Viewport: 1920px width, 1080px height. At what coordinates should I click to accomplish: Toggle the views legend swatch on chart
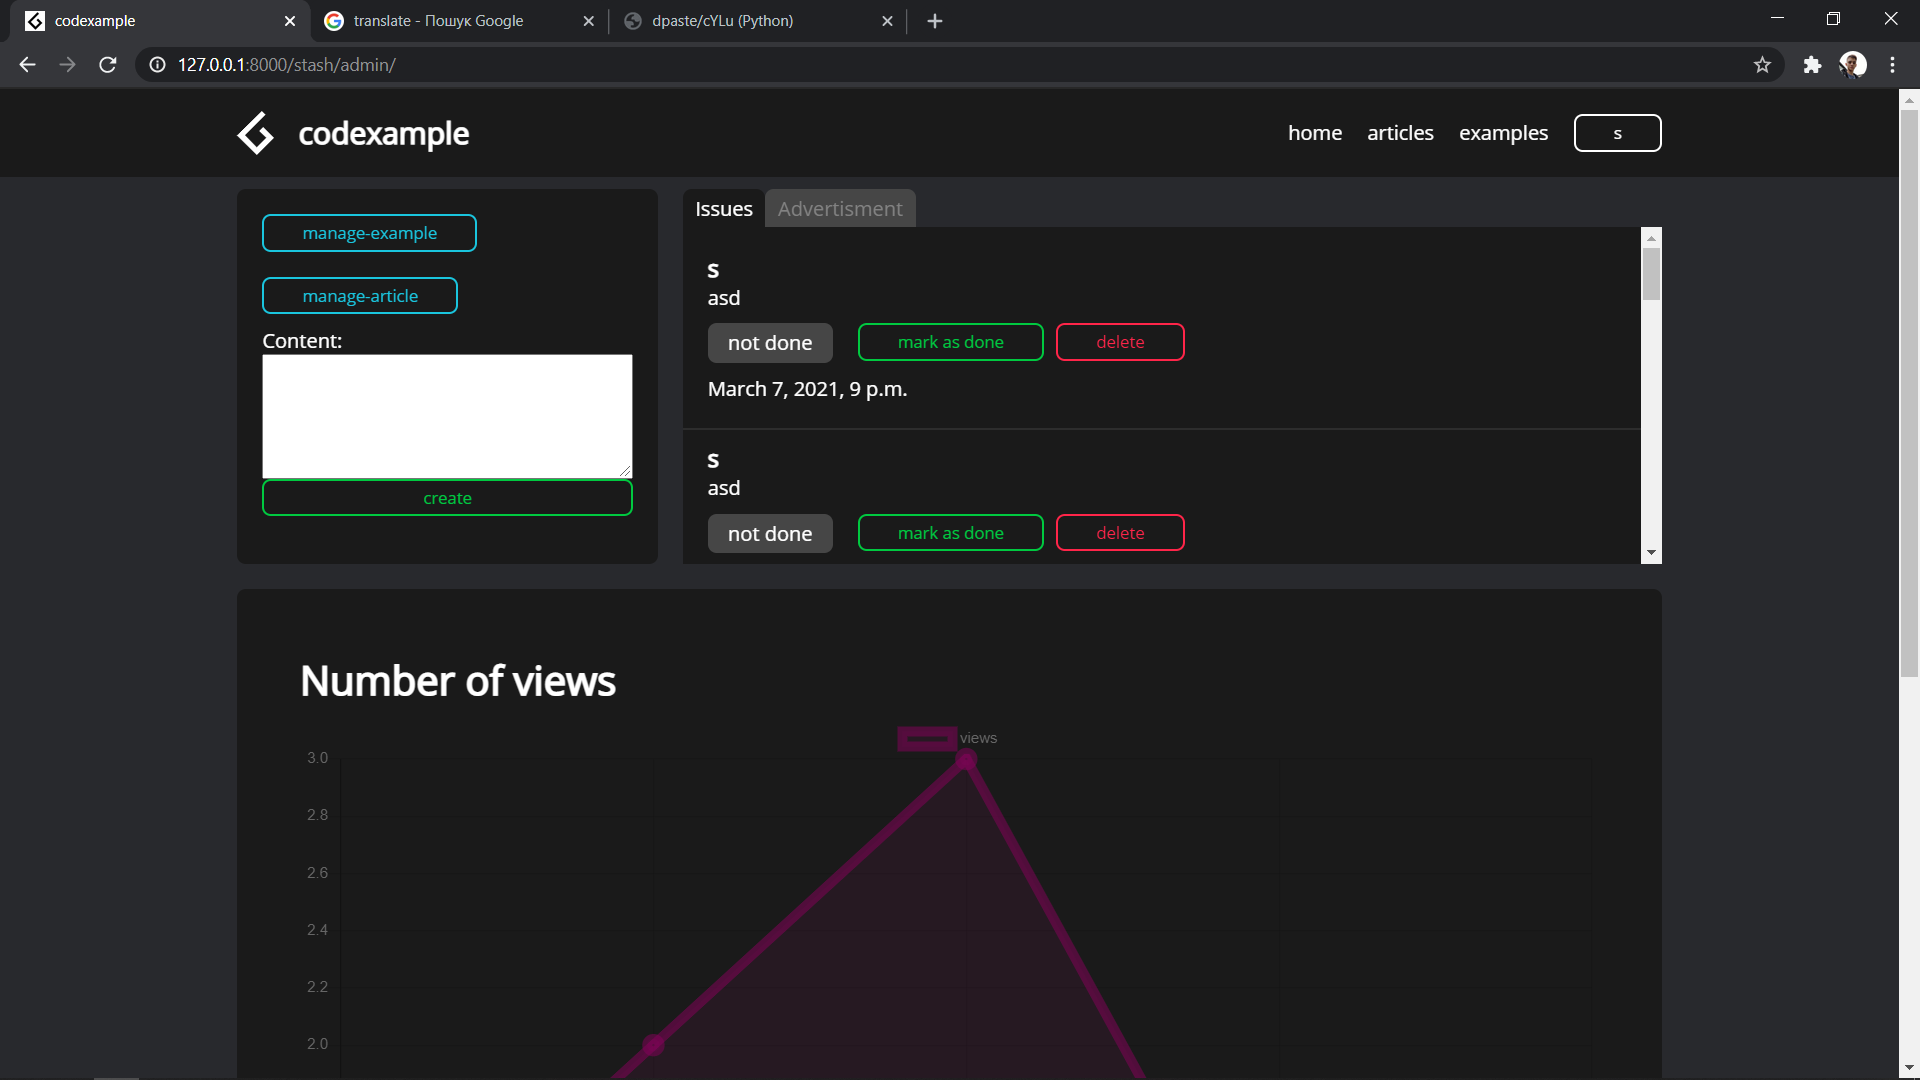coord(927,739)
